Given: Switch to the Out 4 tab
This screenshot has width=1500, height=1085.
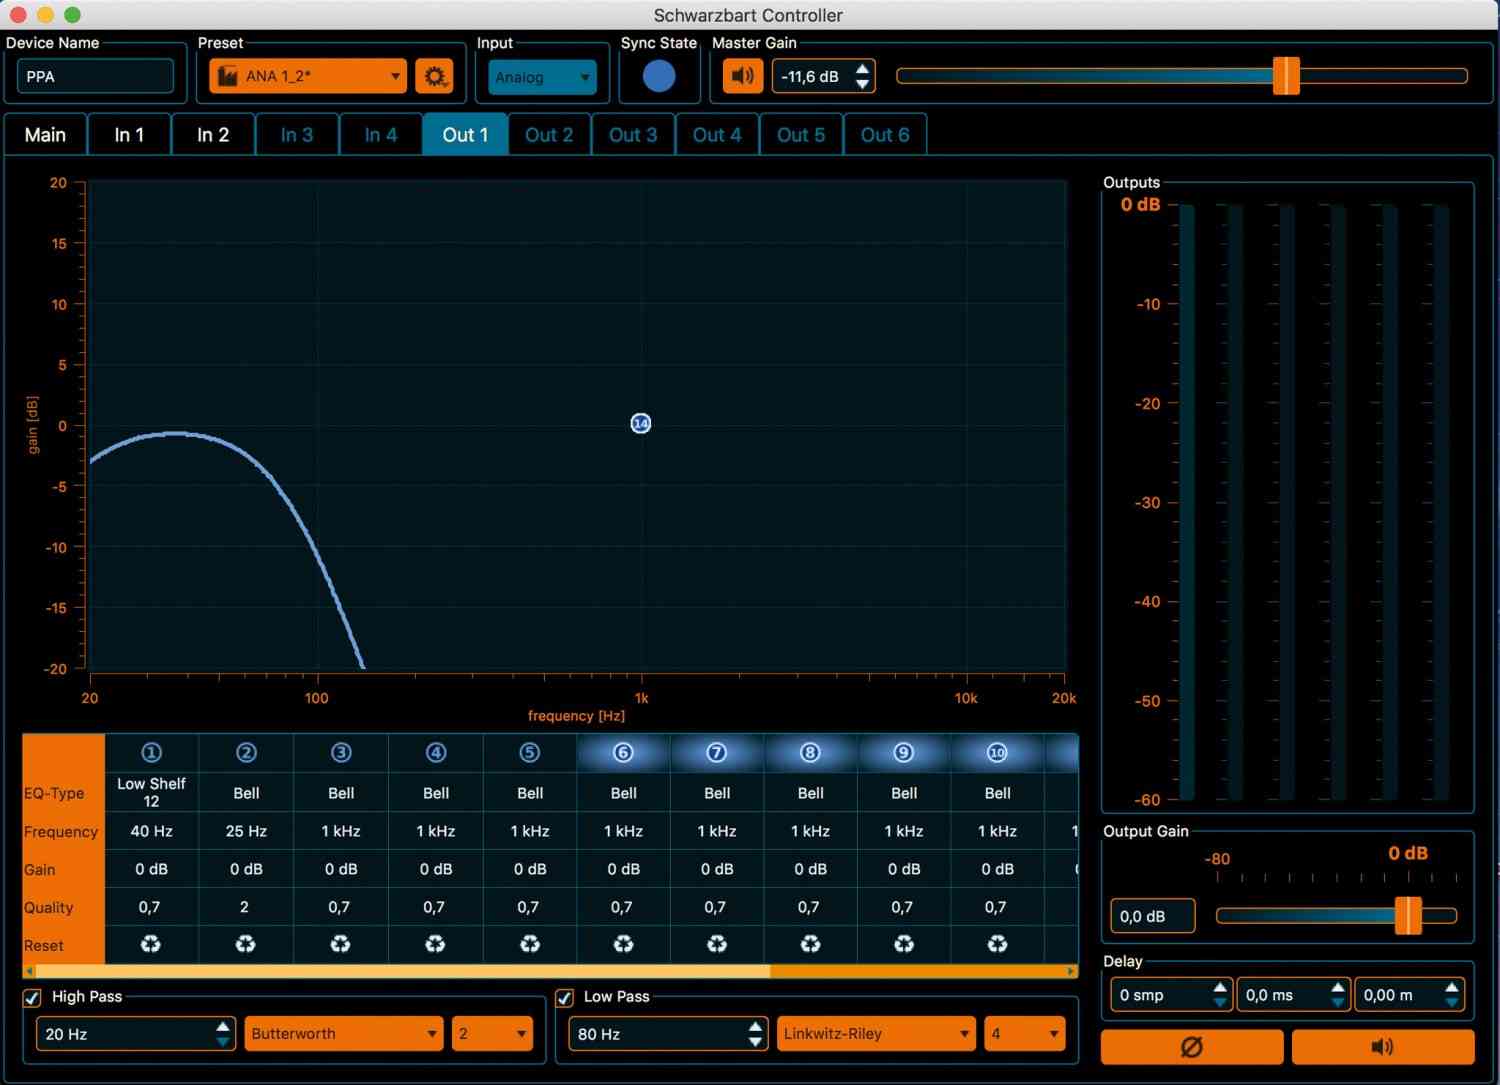Looking at the screenshot, I should pyautogui.click(x=717, y=135).
